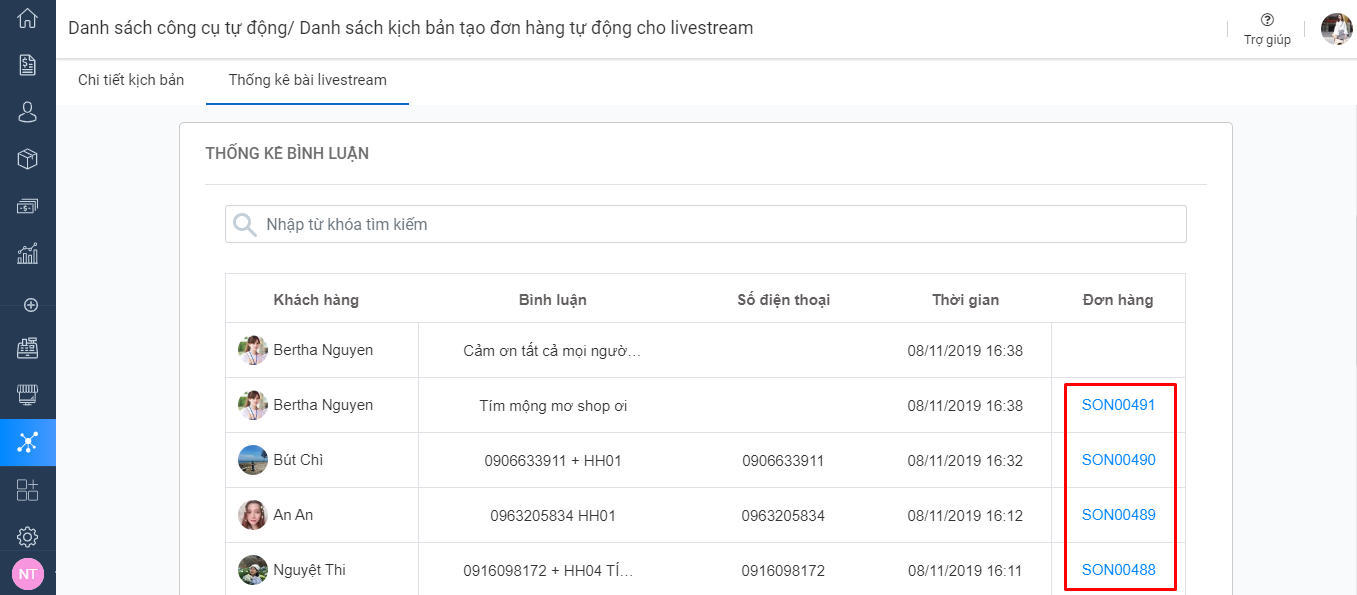The image size is (1357, 595).
Task: Open the apps grid icon in sidebar
Action: tap(28, 490)
